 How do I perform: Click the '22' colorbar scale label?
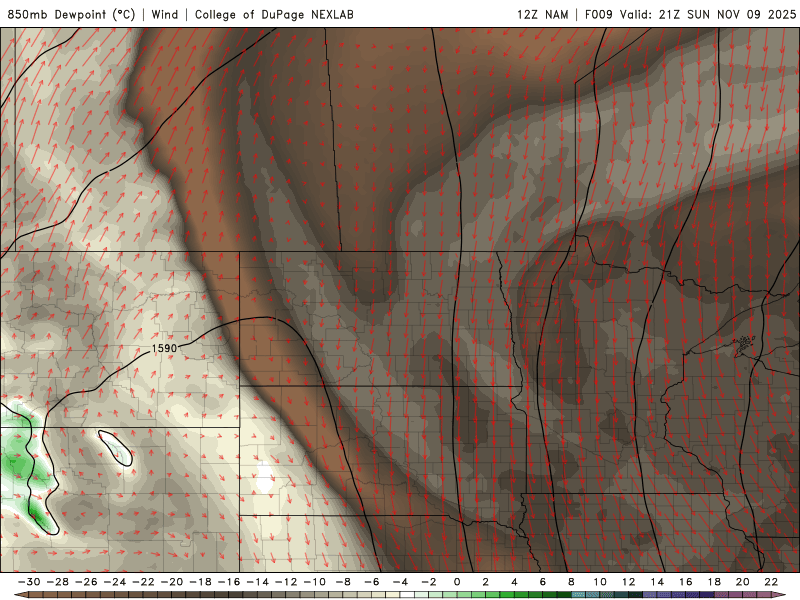pos(771,582)
